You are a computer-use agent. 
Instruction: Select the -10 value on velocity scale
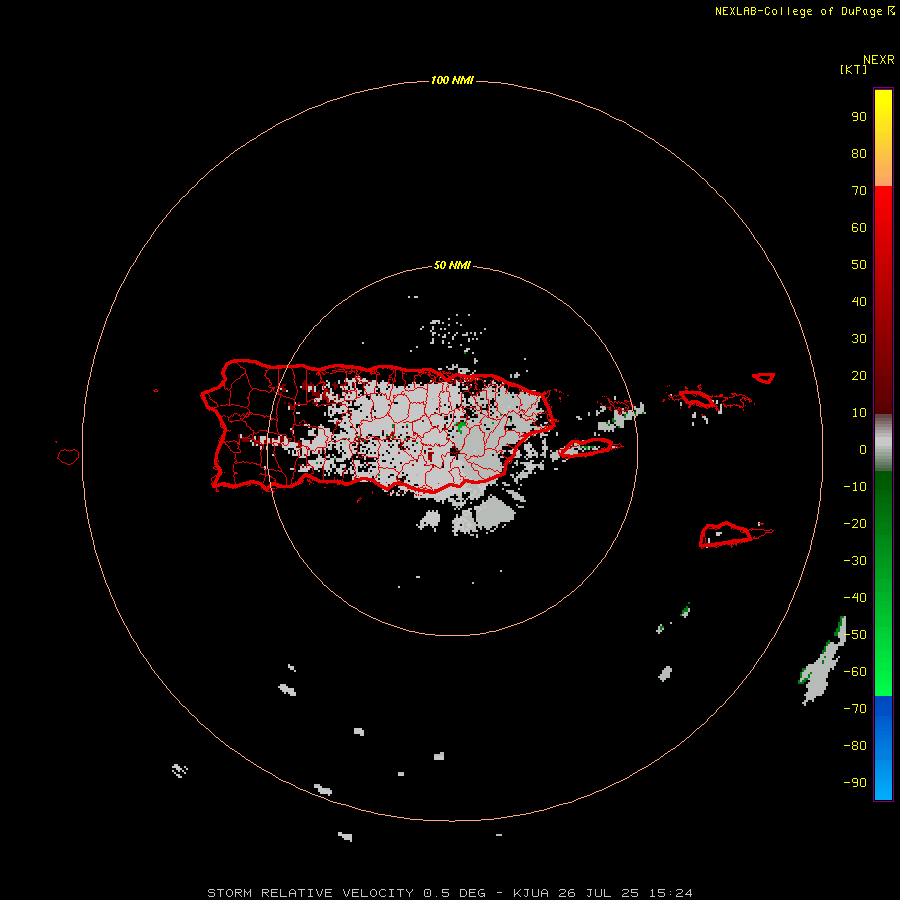855,487
